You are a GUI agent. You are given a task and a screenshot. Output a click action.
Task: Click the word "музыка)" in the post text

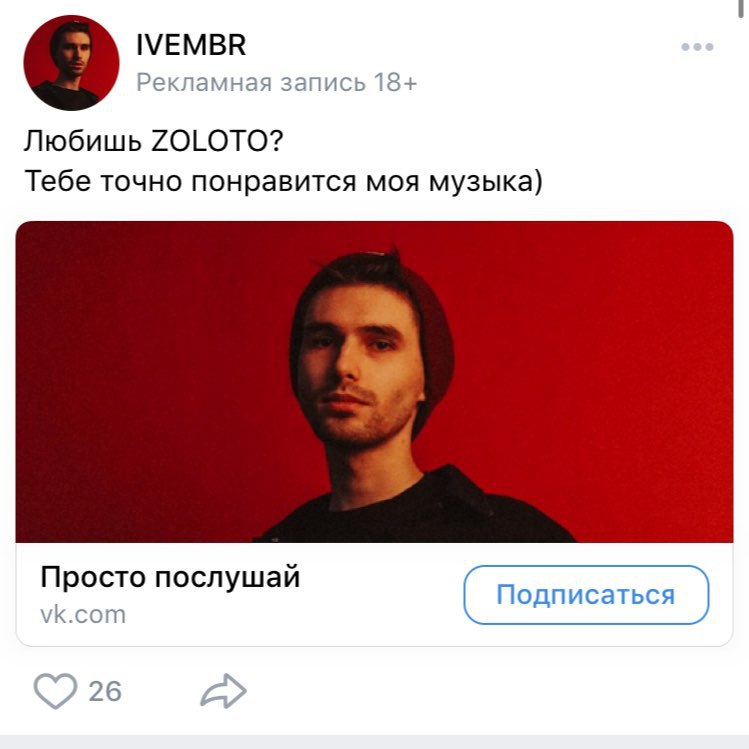point(486,182)
